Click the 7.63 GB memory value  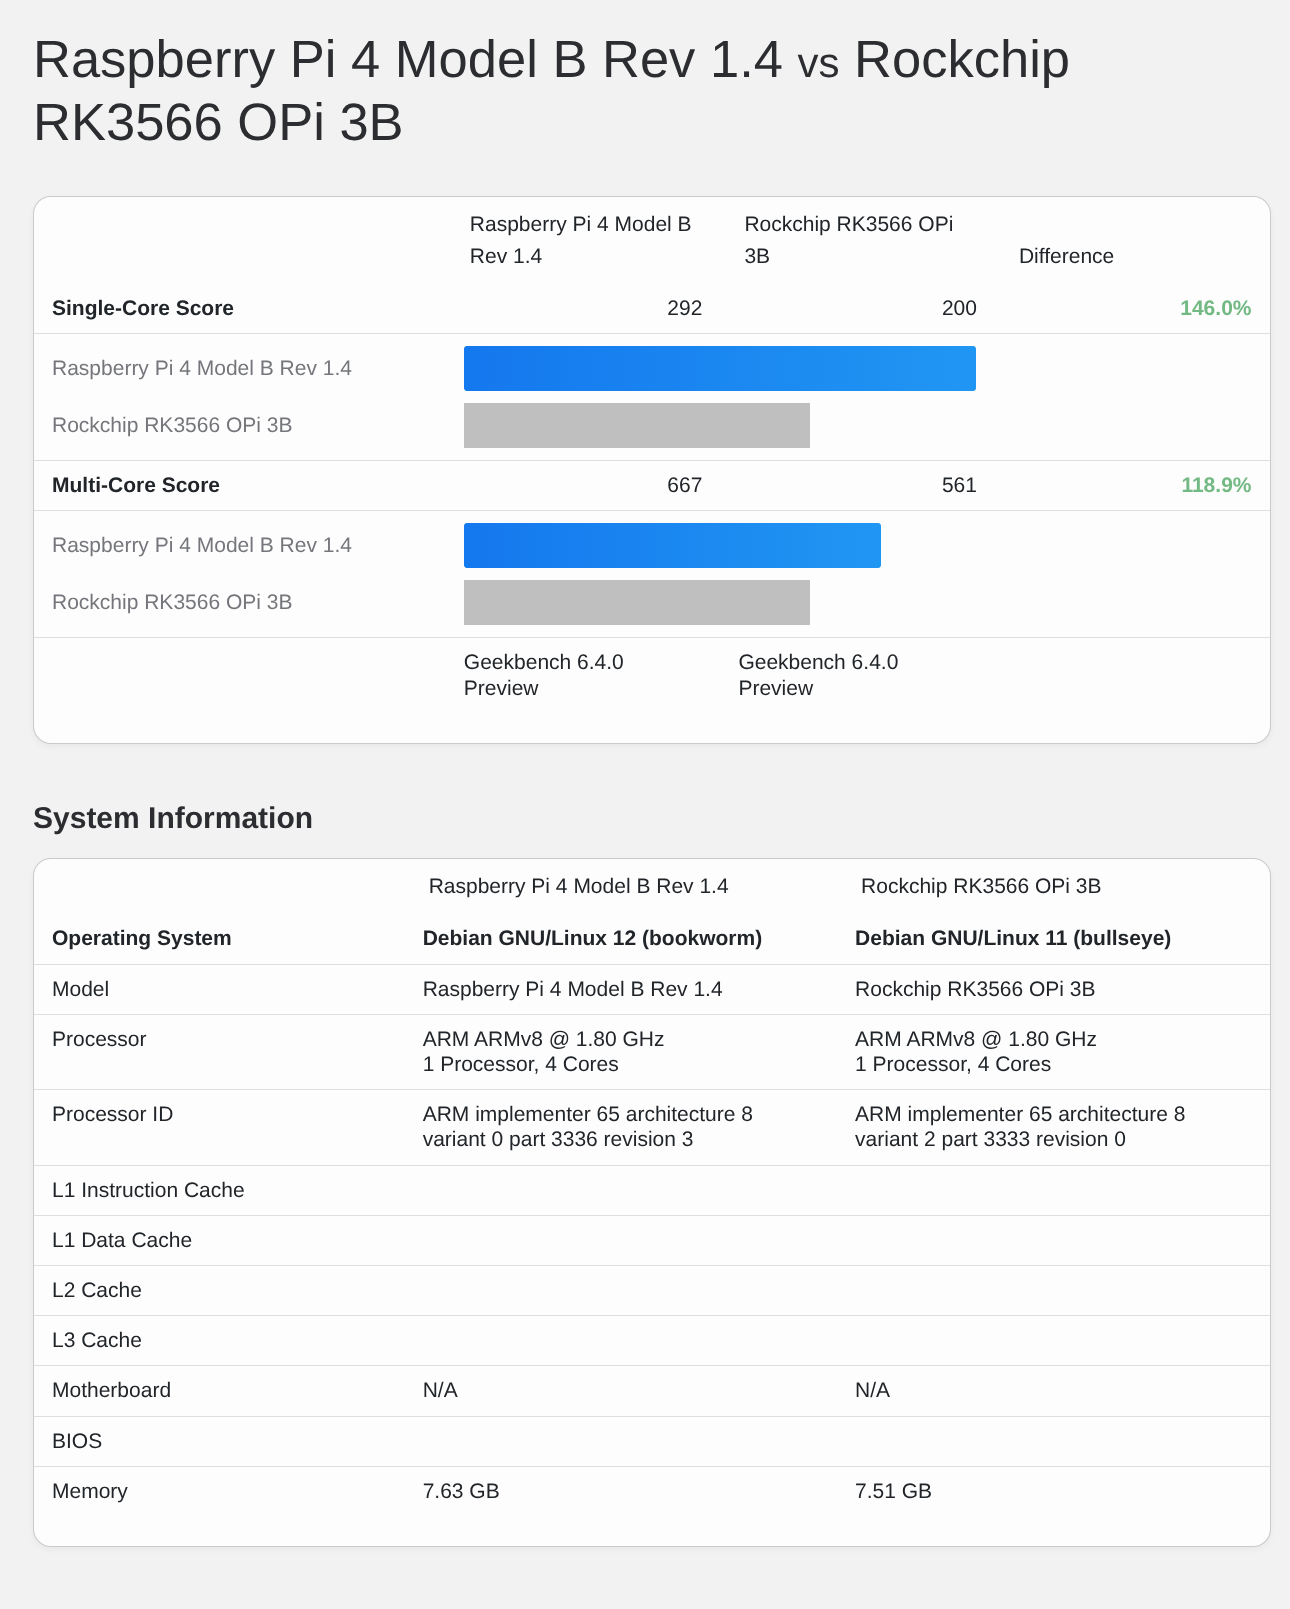coord(461,1491)
